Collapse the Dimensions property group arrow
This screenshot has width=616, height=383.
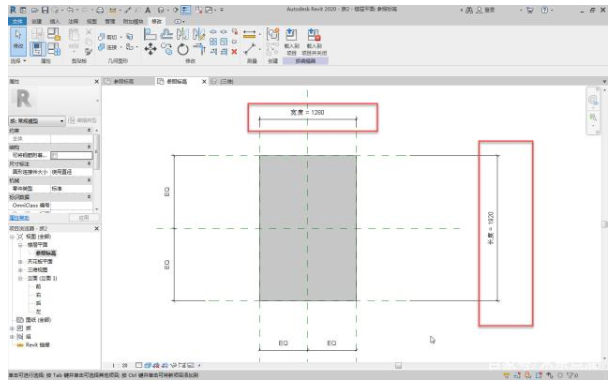tap(89, 164)
